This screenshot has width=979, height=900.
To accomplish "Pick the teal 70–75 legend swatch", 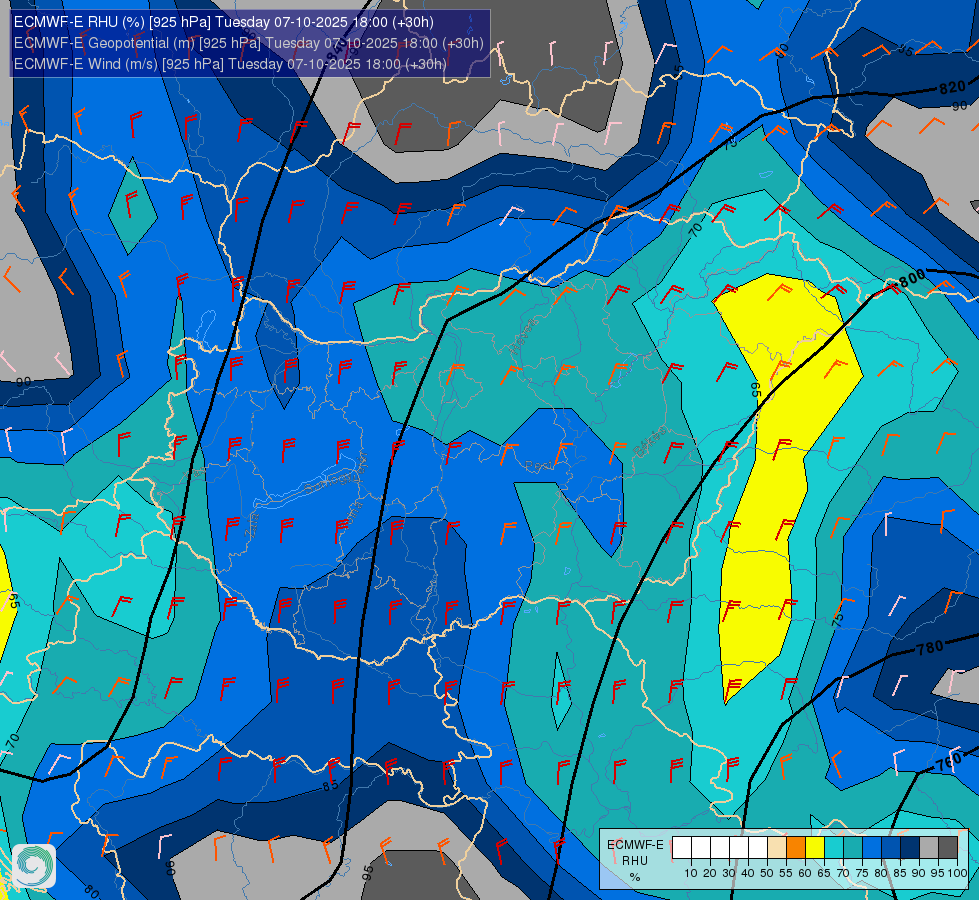I will pos(853,848).
